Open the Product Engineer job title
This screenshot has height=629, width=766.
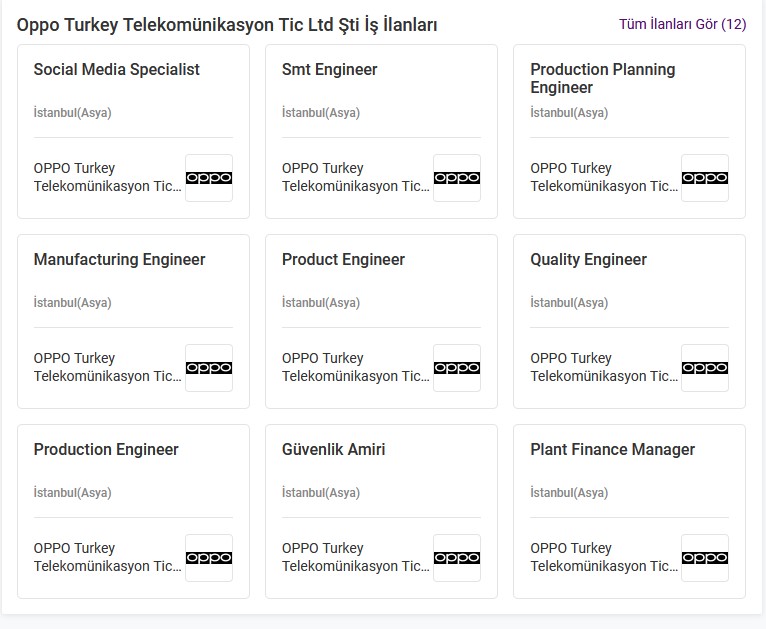coord(343,260)
